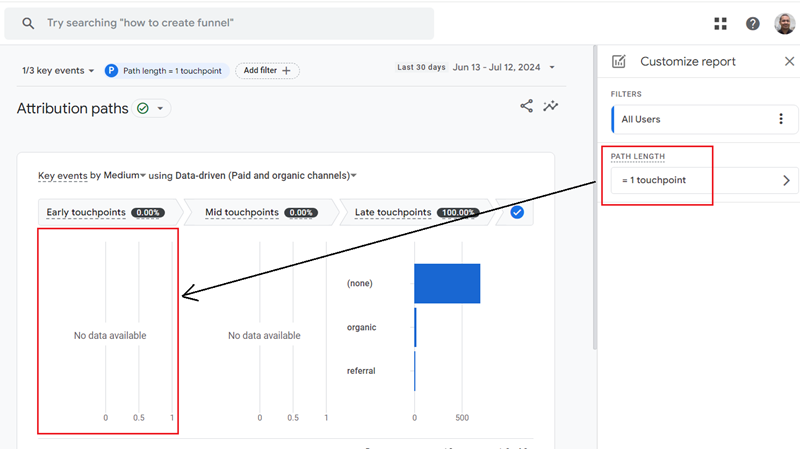Toggle the blue checkmark after touchpoints tabs
This screenshot has width=800, height=449.
click(517, 212)
